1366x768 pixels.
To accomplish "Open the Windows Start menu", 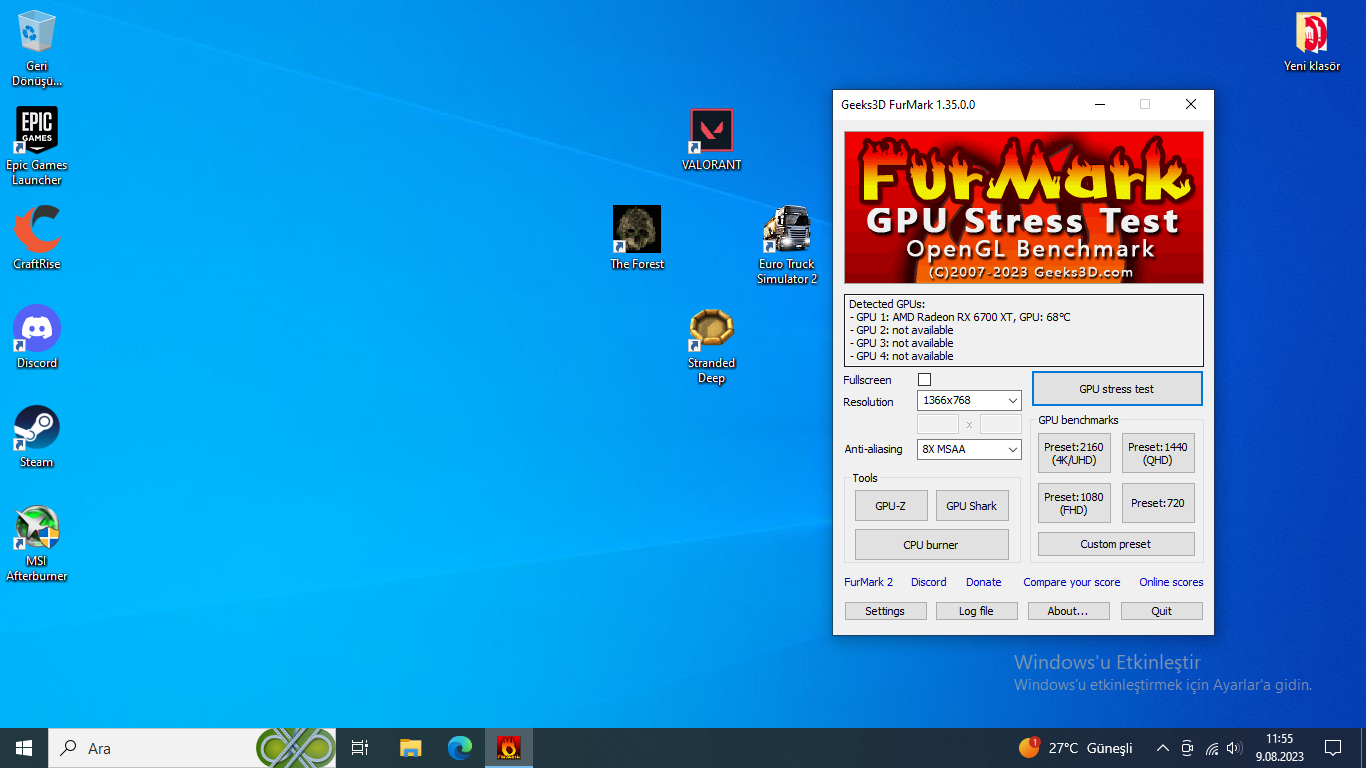I will pos(24,748).
